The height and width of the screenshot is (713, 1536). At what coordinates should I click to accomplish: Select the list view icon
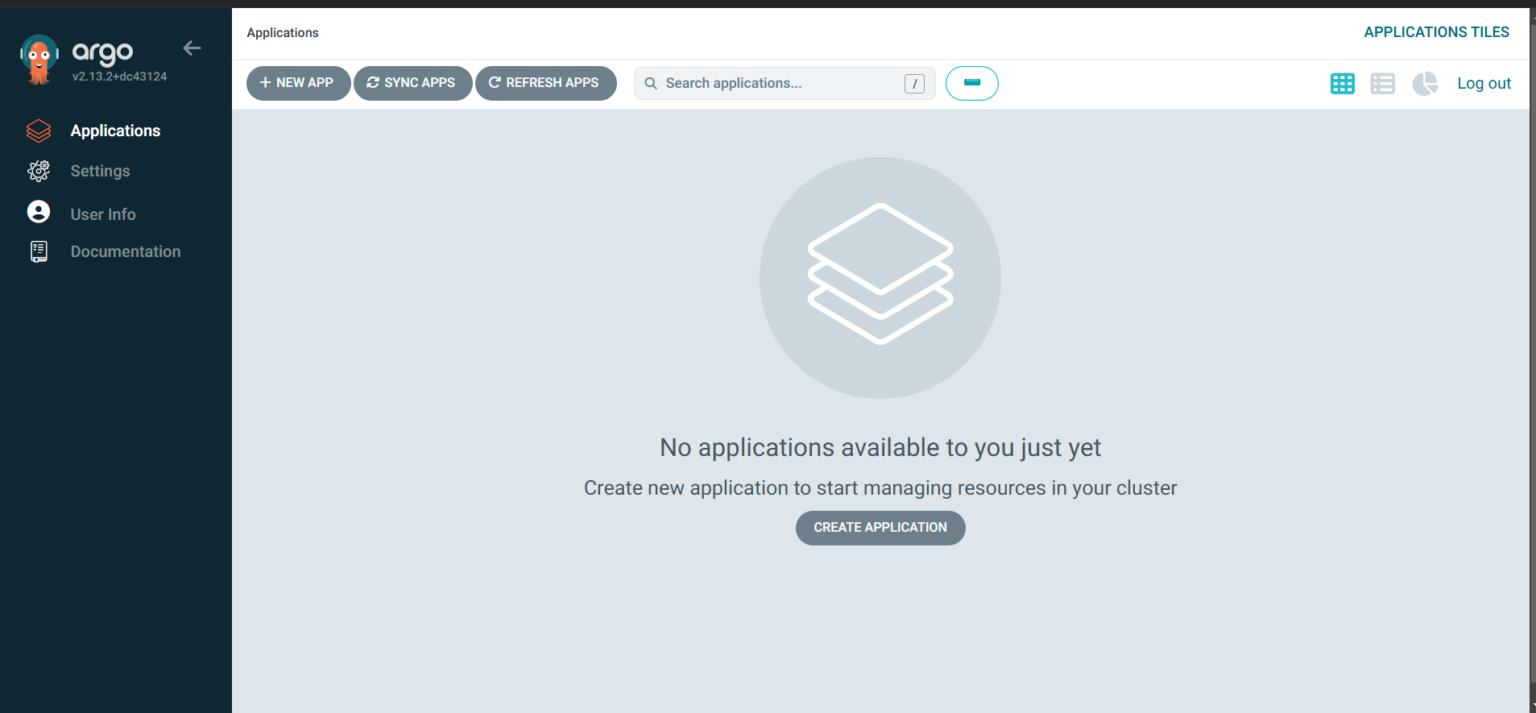[x=1383, y=83]
